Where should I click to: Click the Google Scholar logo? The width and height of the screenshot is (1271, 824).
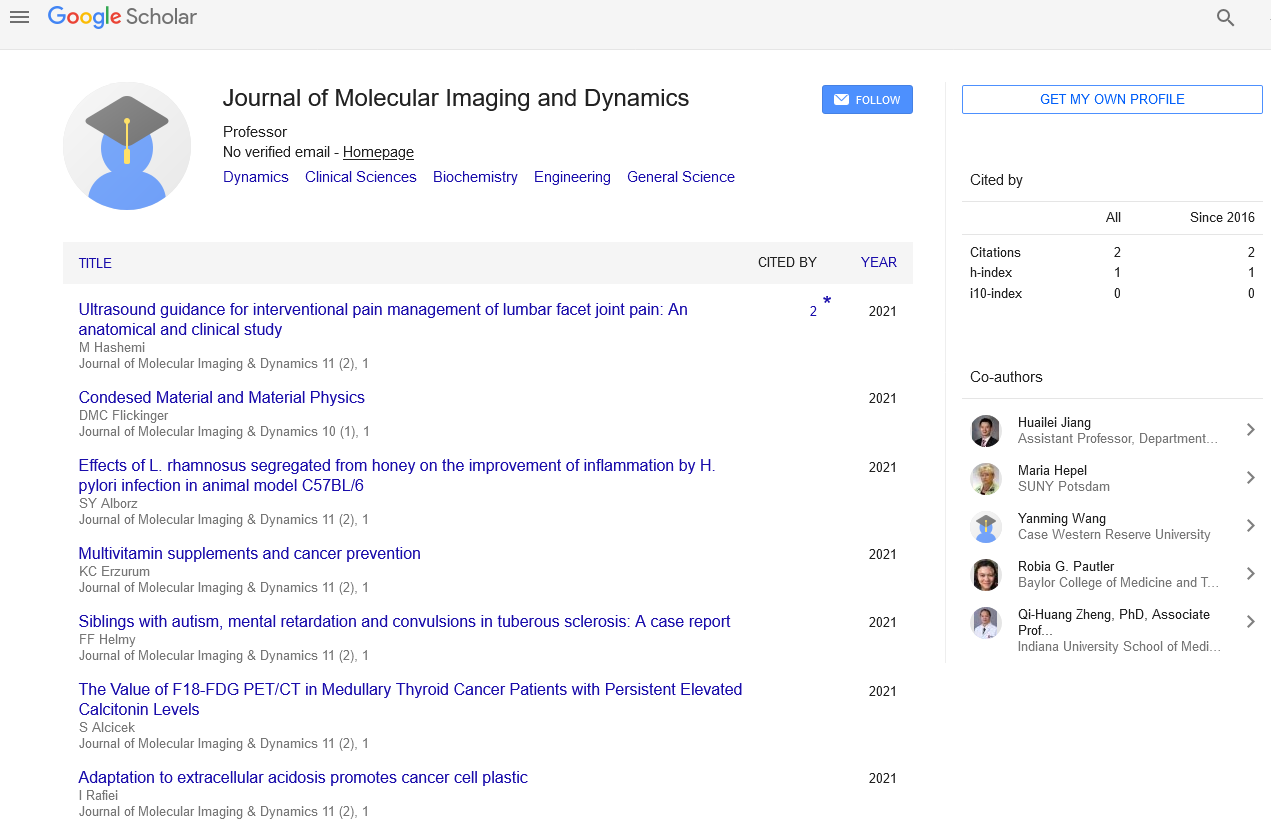point(122,17)
